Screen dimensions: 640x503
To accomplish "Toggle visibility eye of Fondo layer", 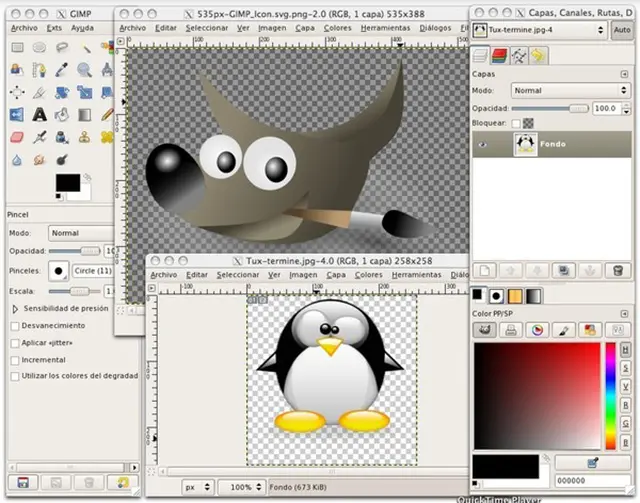I will pyautogui.click(x=484, y=144).
